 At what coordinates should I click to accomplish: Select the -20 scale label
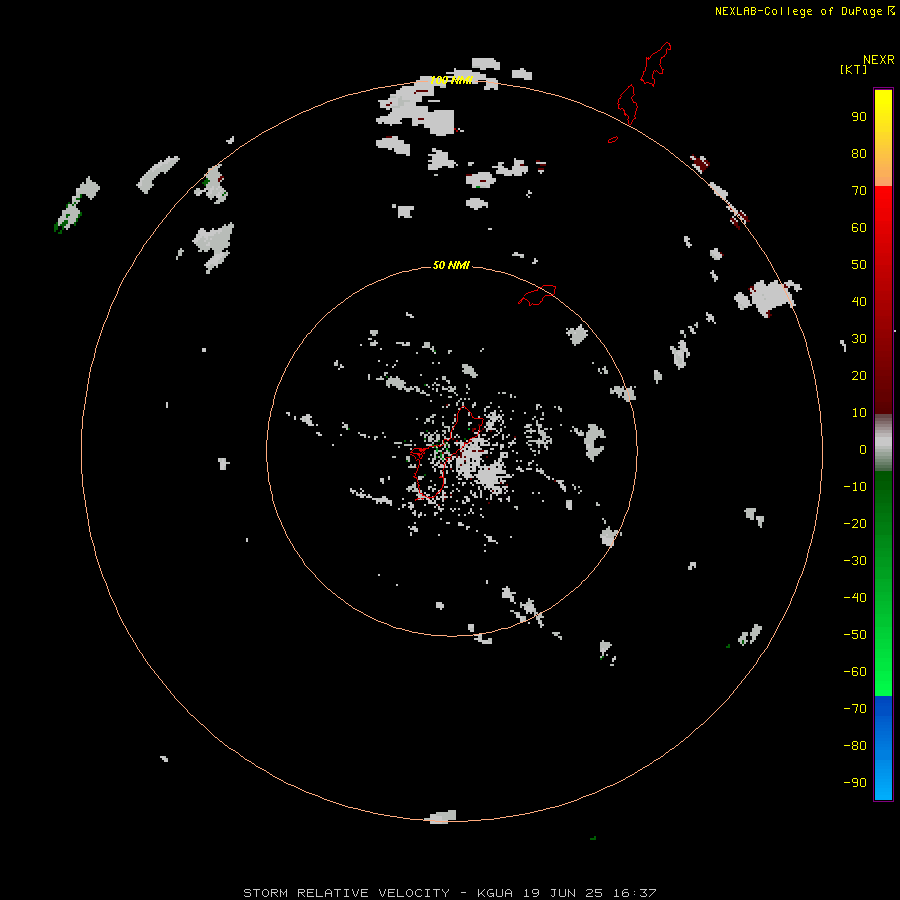855,523
